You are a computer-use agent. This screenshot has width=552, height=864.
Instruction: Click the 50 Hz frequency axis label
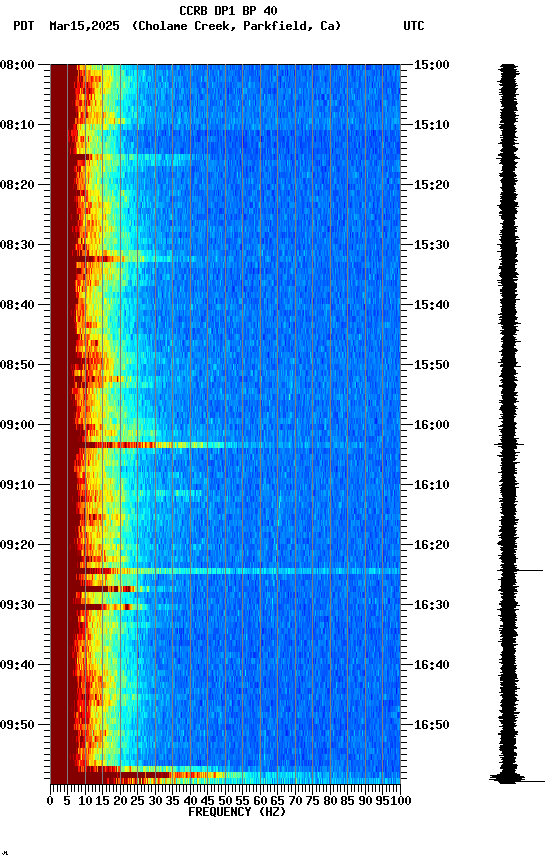[x=225, y=802]
